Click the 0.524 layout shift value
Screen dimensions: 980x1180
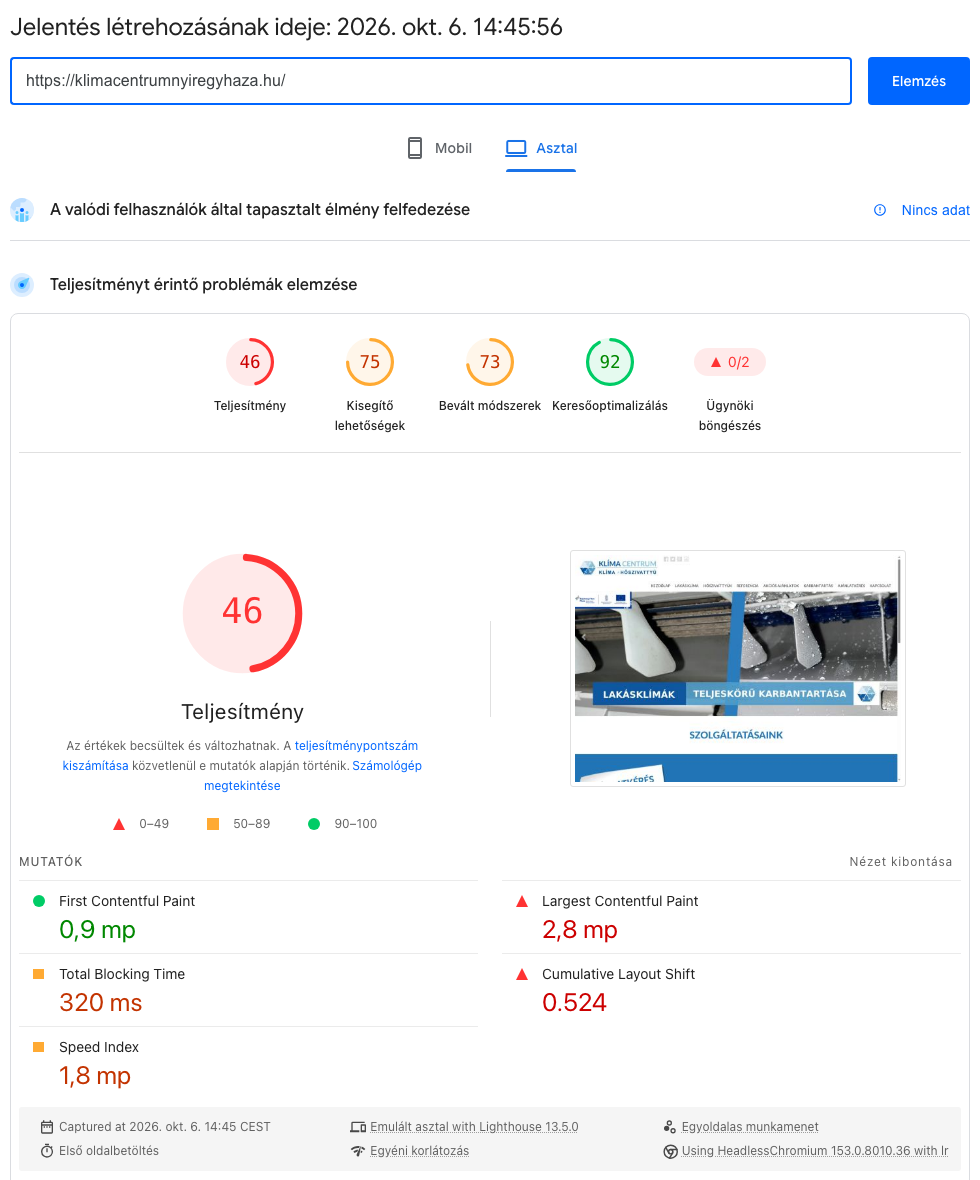(x=574, y=1002)
